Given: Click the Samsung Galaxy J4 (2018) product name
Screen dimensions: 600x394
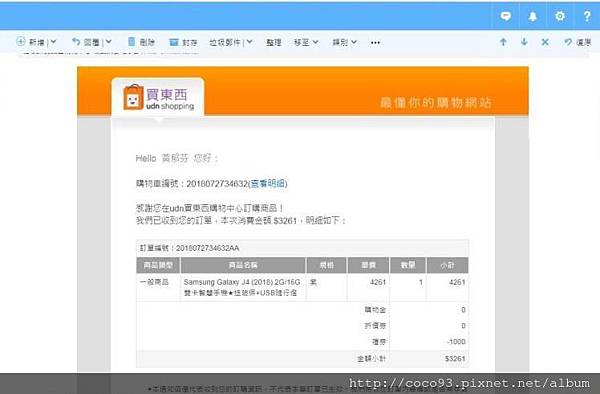Looking at the screenshot, I should (x=242, y=287).
